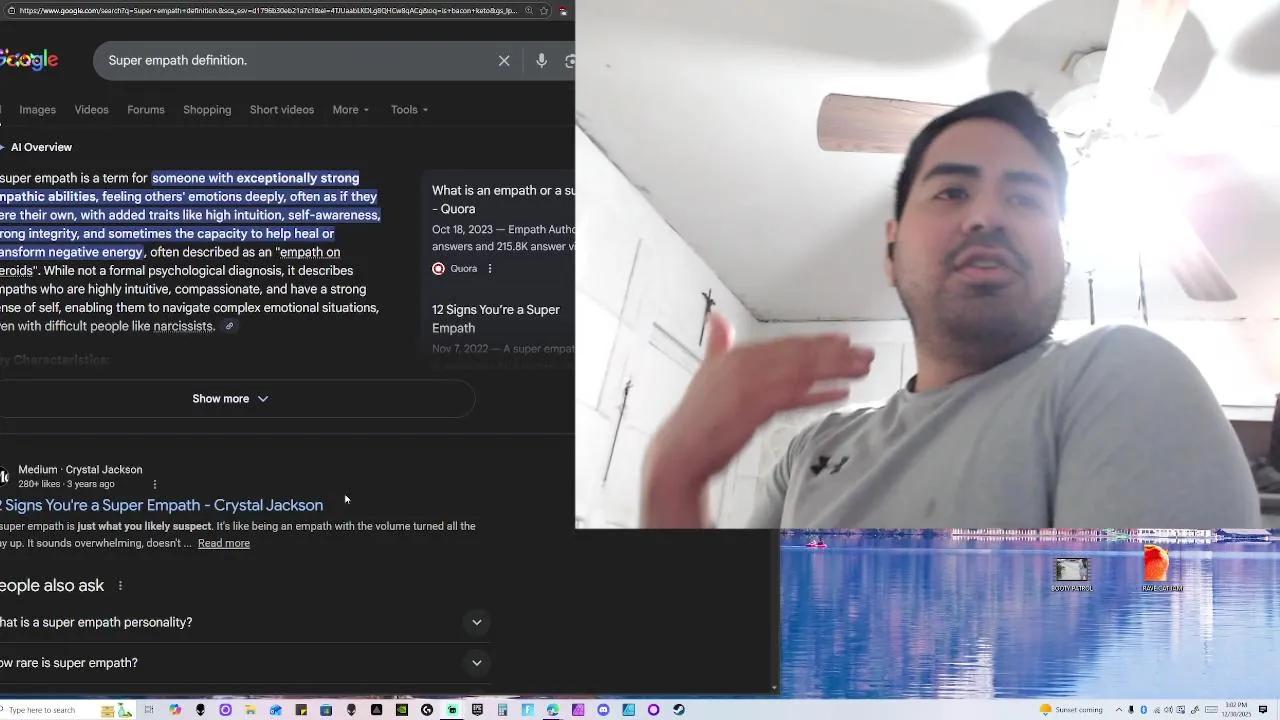The image size is (1280, 720).
Task: Open options for the Medium Crystal Jackson result
Action: click(154, 484)
